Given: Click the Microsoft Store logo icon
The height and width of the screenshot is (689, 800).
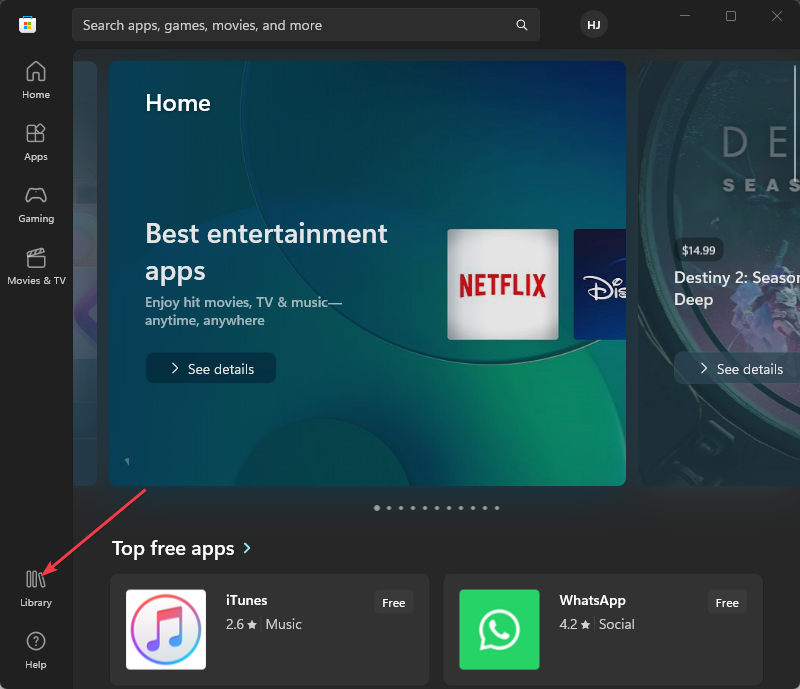Looking at the screenshot, I should [x=28, y=24].
